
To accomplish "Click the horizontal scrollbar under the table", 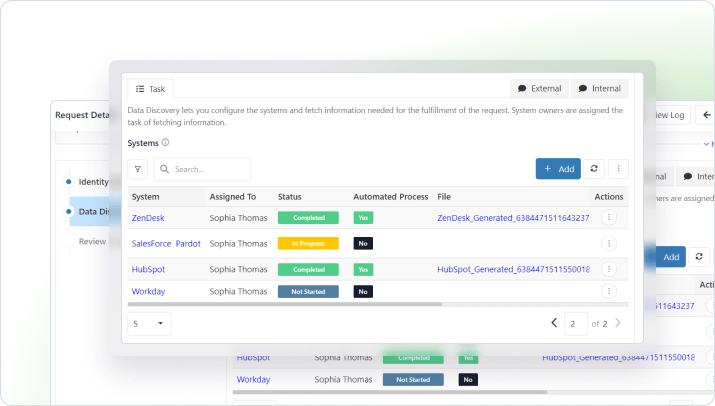I will point(285,304).
